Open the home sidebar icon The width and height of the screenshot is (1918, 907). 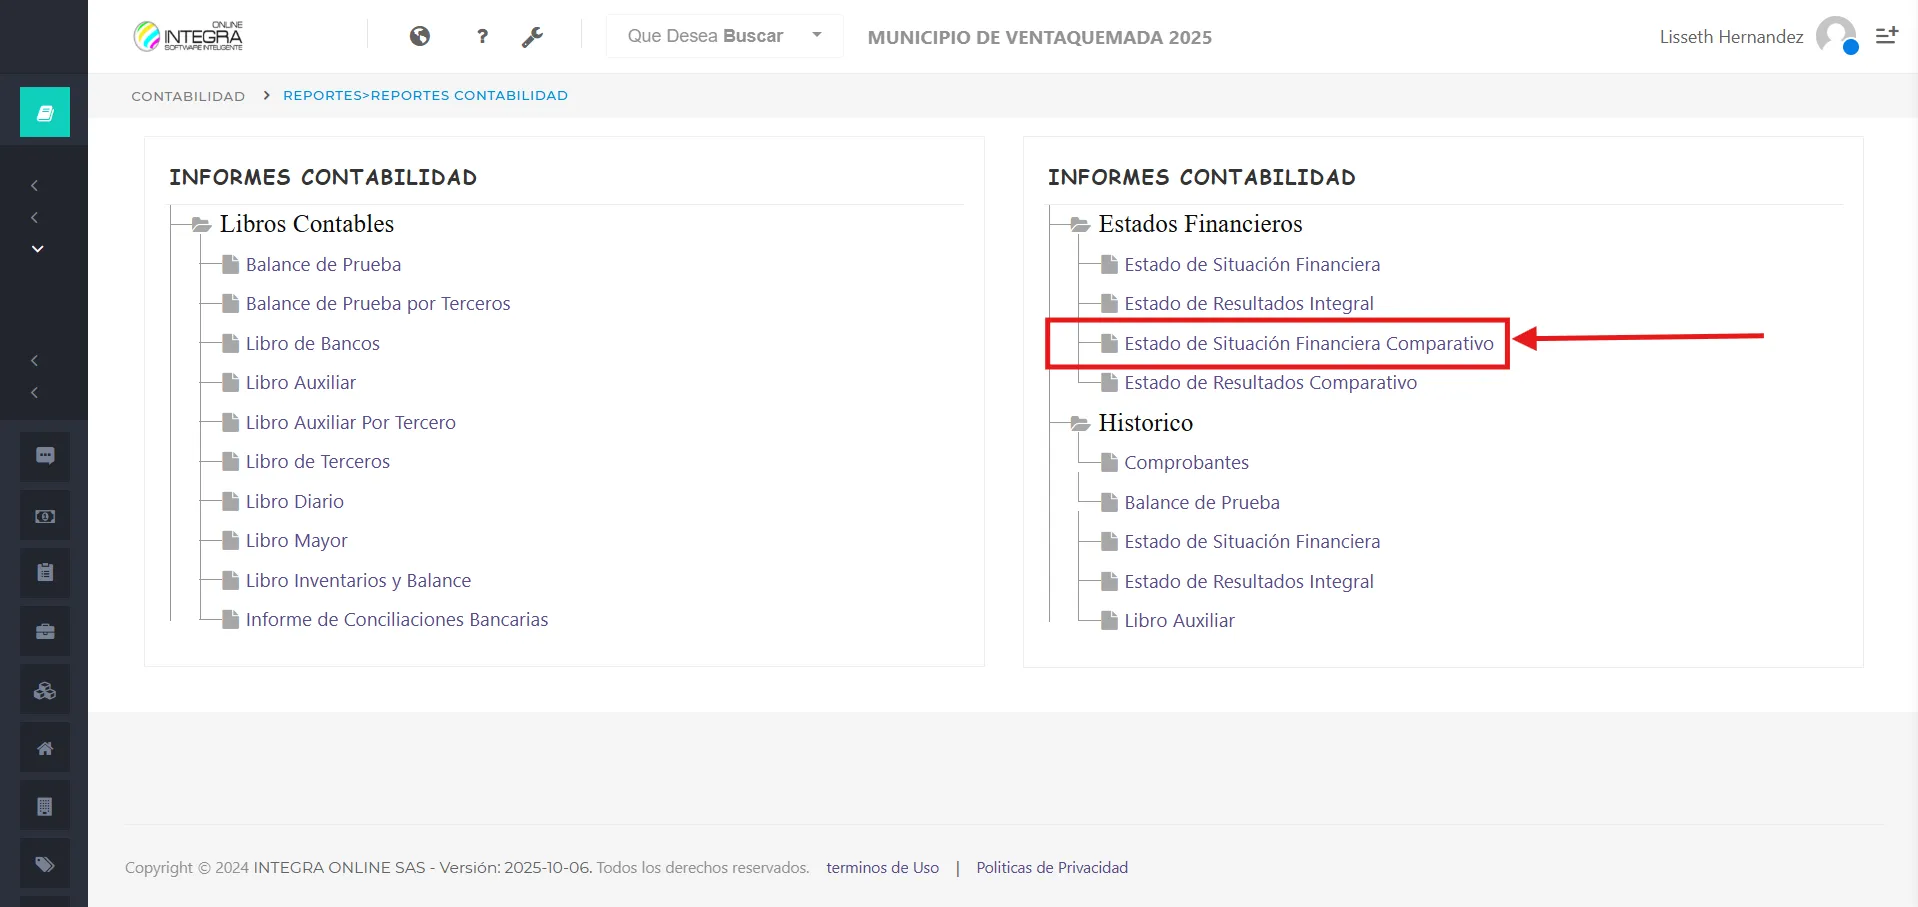coord(45,748)
